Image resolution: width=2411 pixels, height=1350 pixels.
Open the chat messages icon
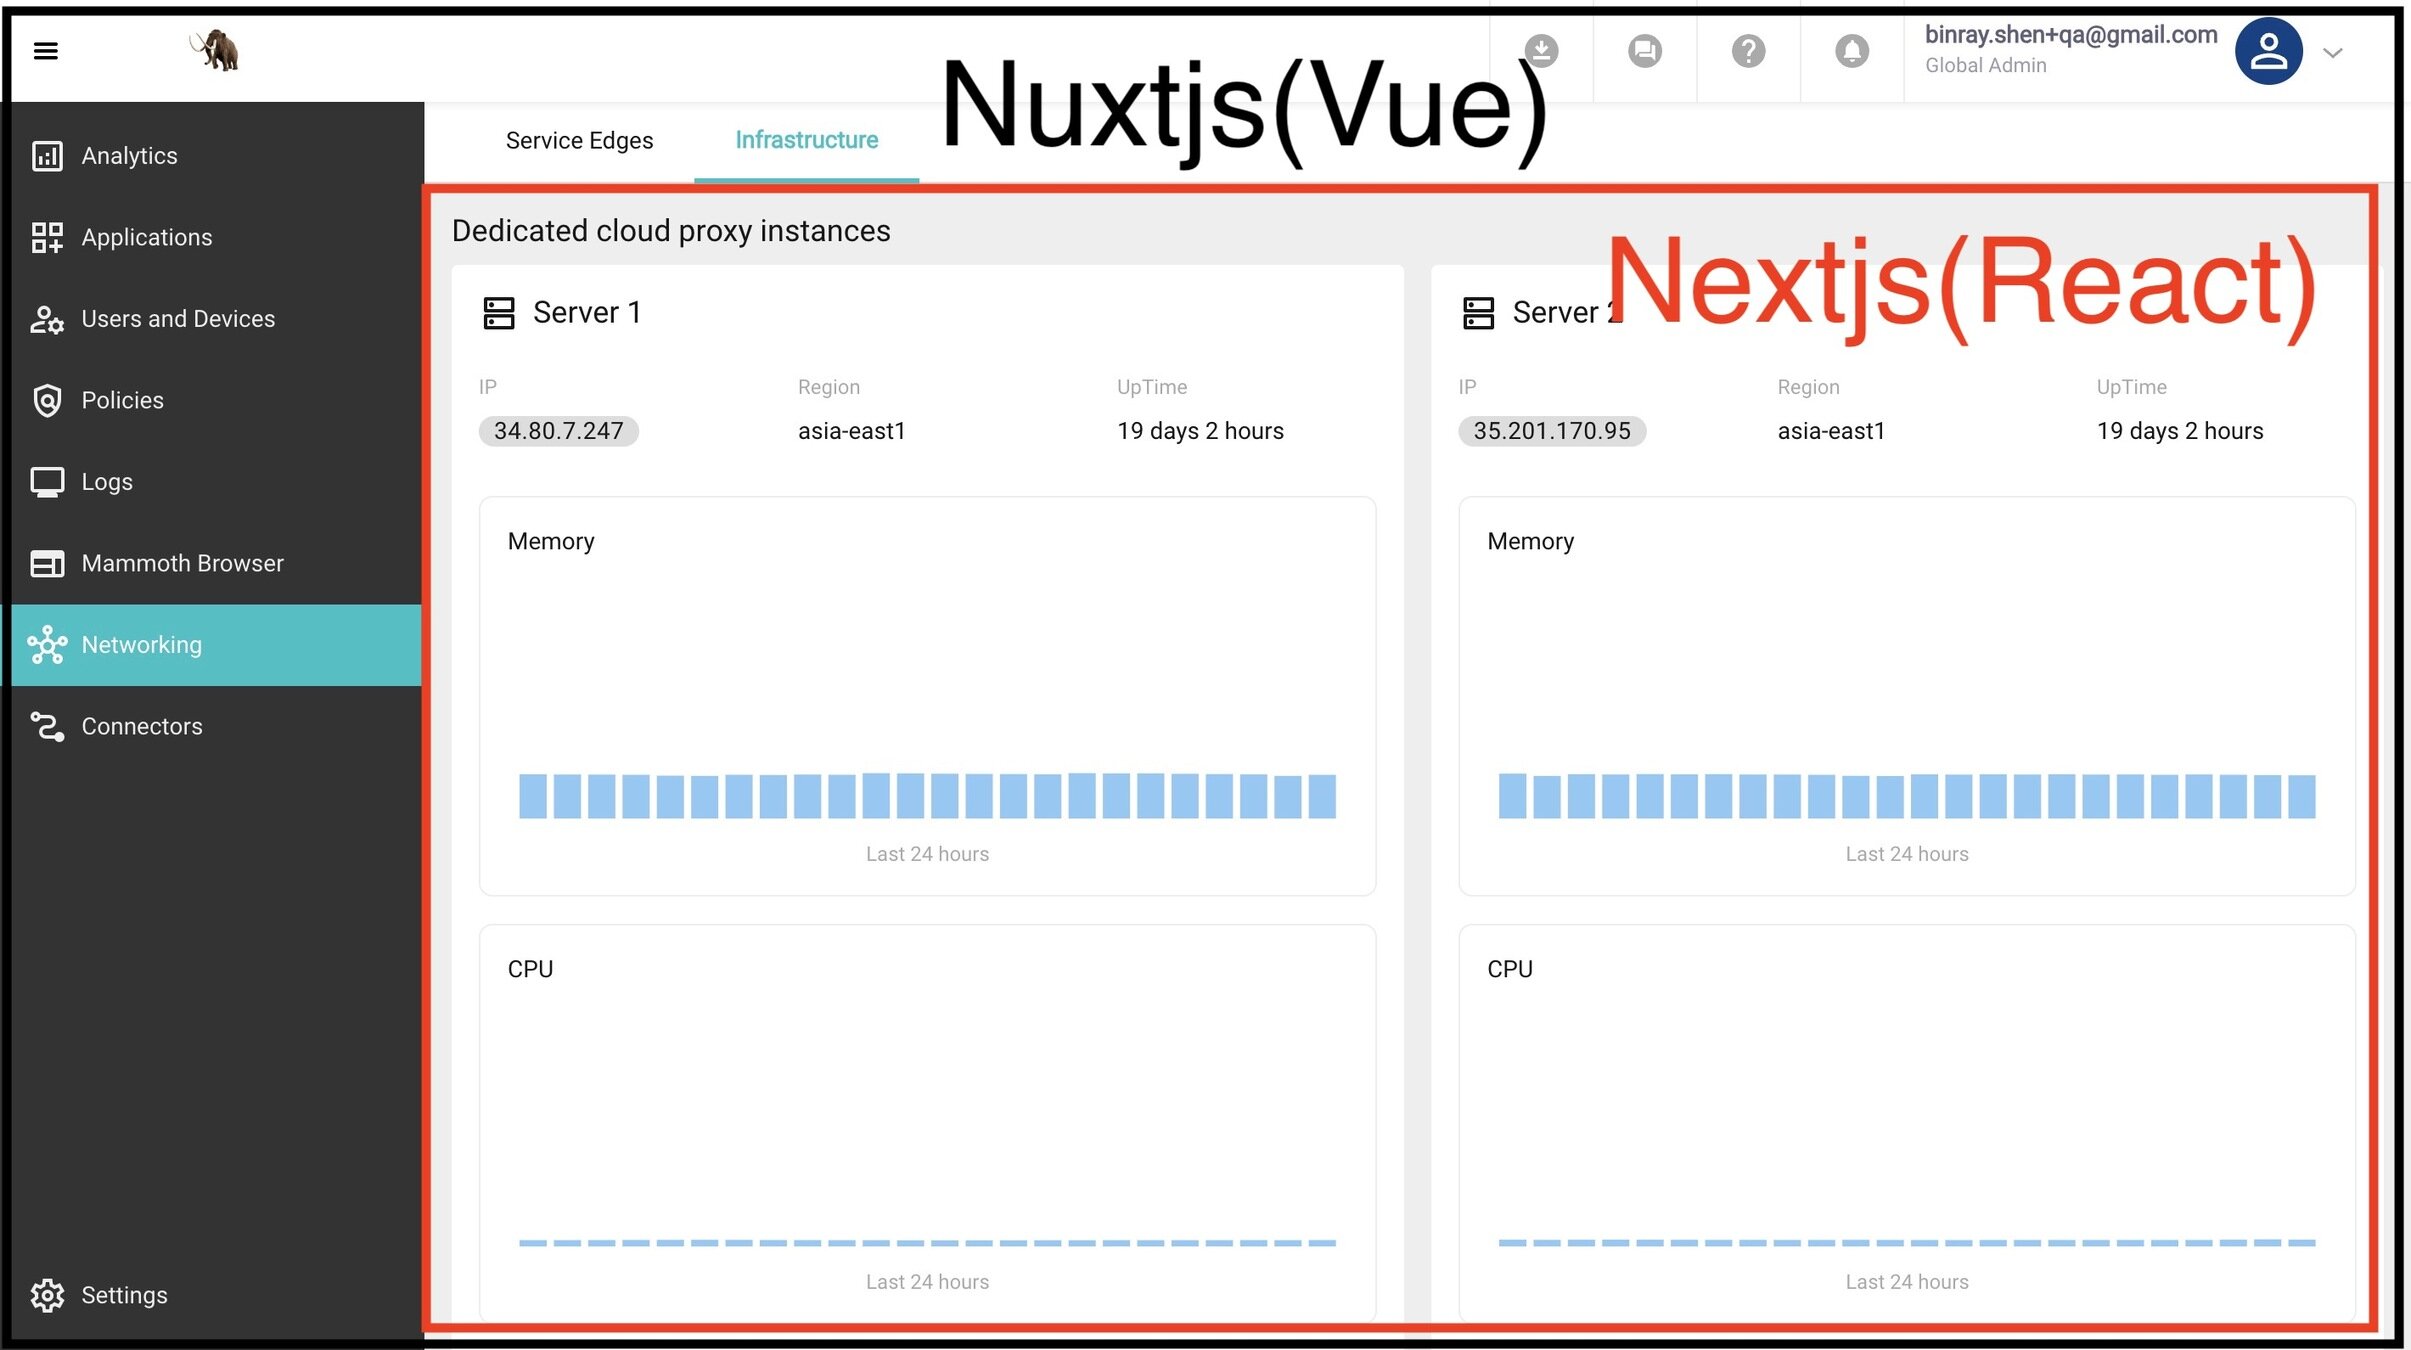click(1645, 51)
